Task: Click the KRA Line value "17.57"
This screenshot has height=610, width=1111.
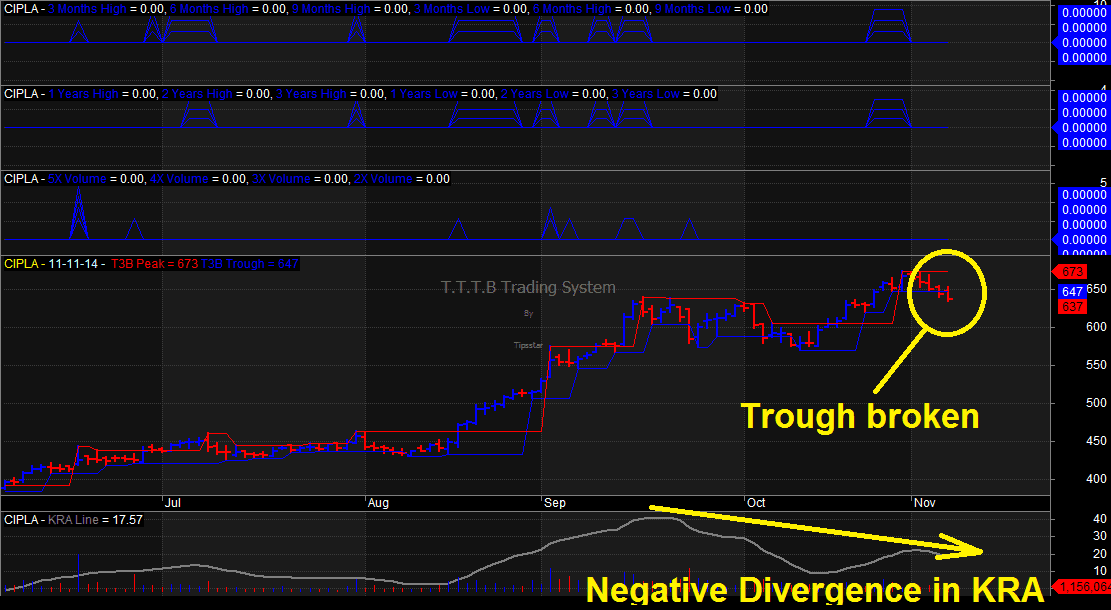Action: (x=128, y=520)
